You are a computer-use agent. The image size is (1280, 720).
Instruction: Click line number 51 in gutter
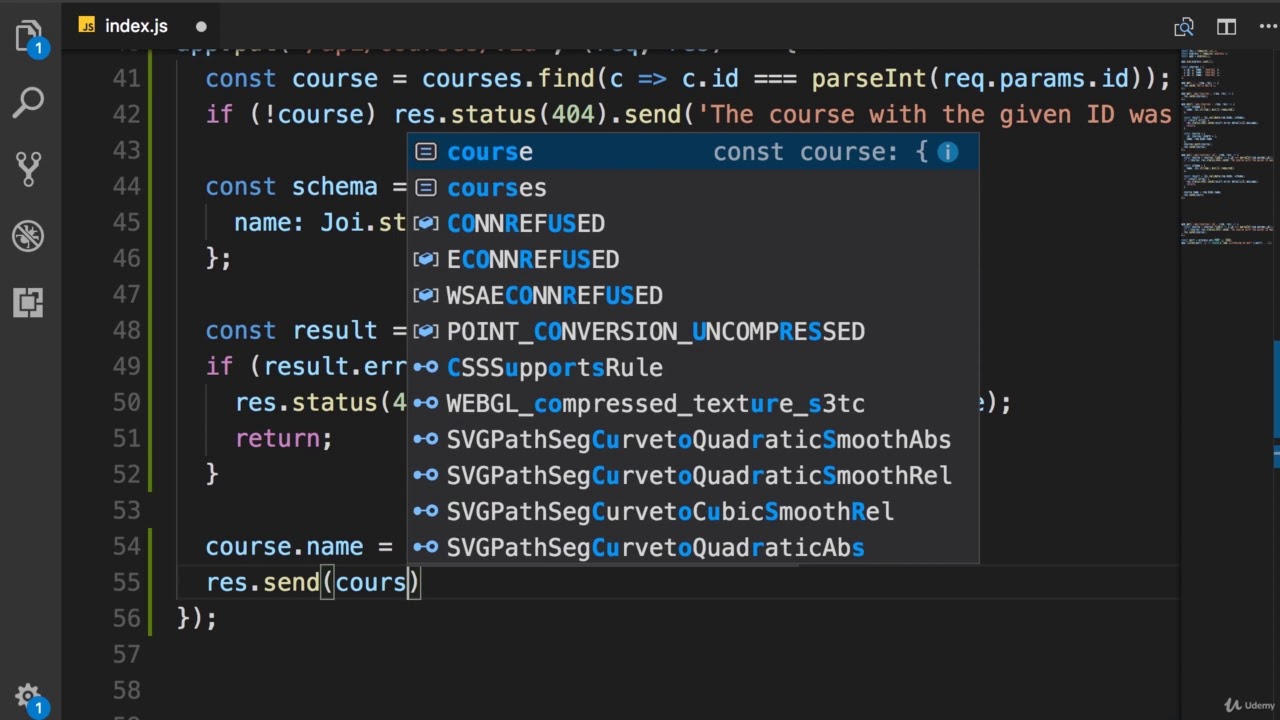pos(127,439)
